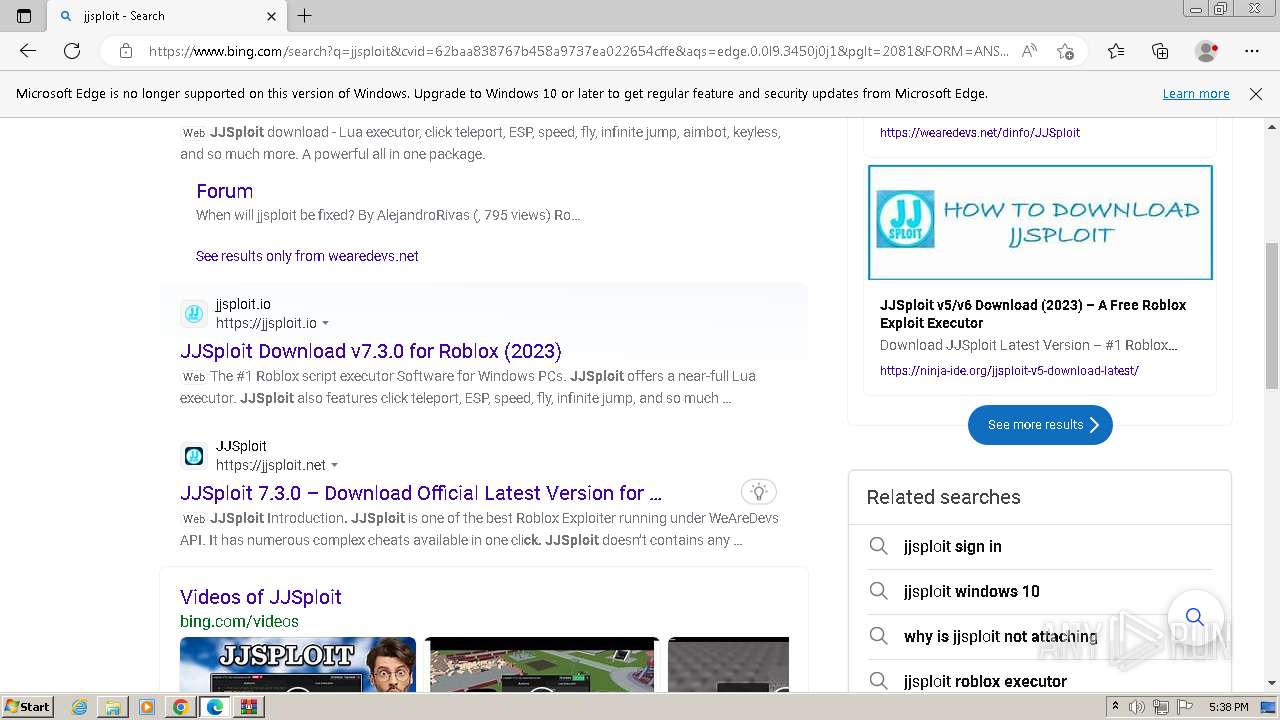Switch to Microsoft Edge taskbar icon

tap(214, 707)
